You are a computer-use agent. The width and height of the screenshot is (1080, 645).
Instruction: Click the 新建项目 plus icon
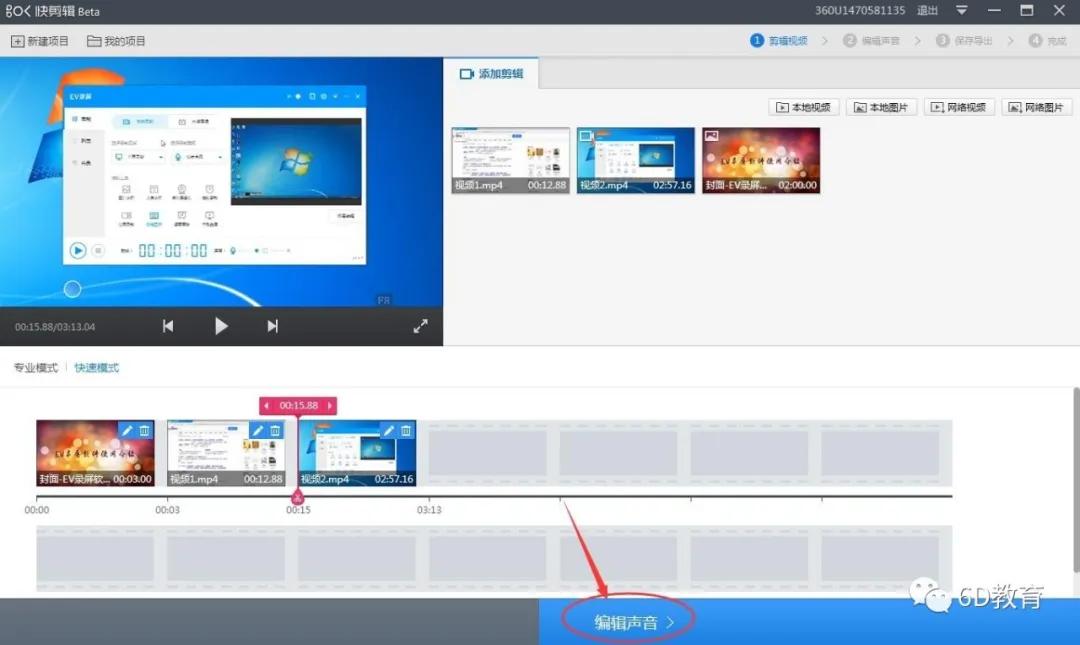[x=17, y=41]
